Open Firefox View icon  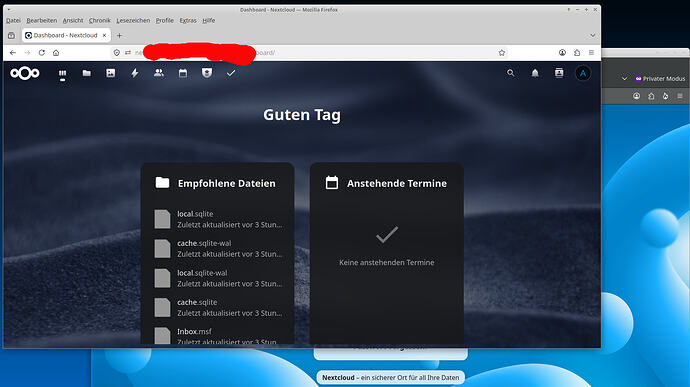click(11, 35)
